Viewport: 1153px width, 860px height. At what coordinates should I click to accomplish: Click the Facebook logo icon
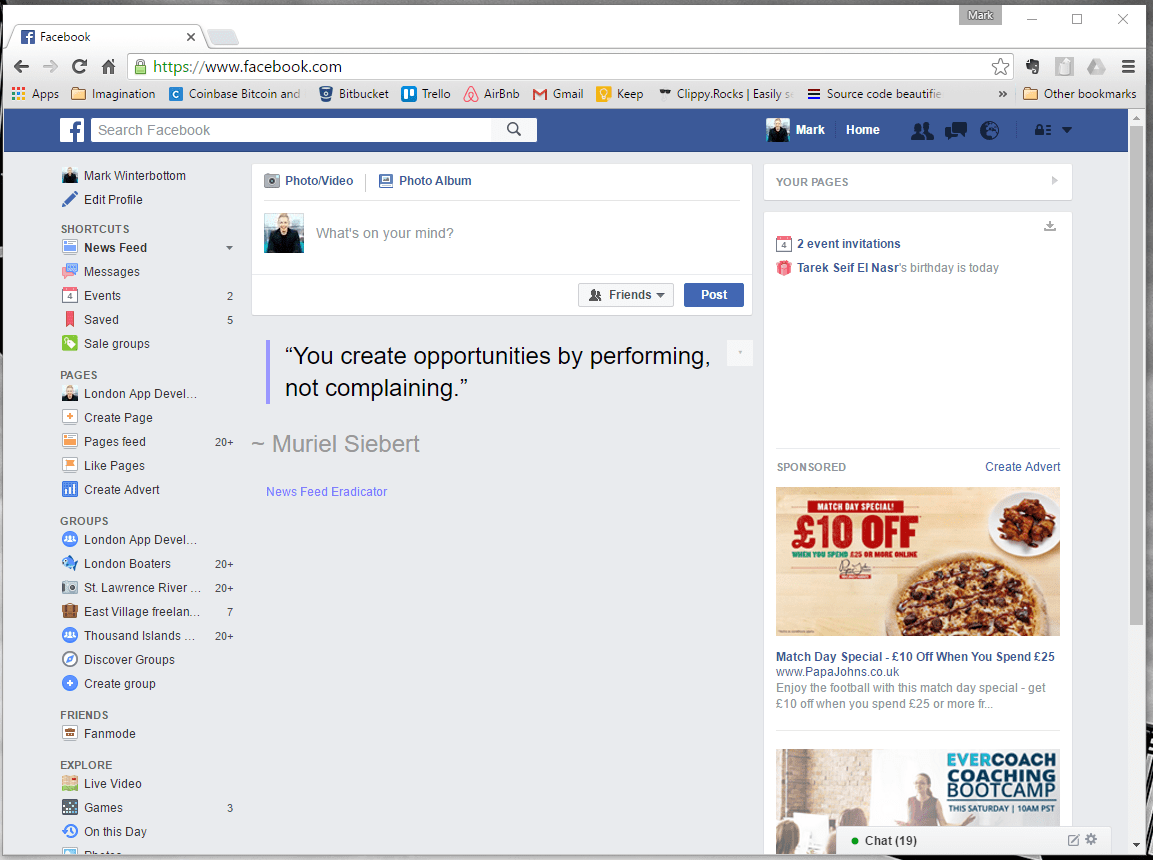click(72, 130)
